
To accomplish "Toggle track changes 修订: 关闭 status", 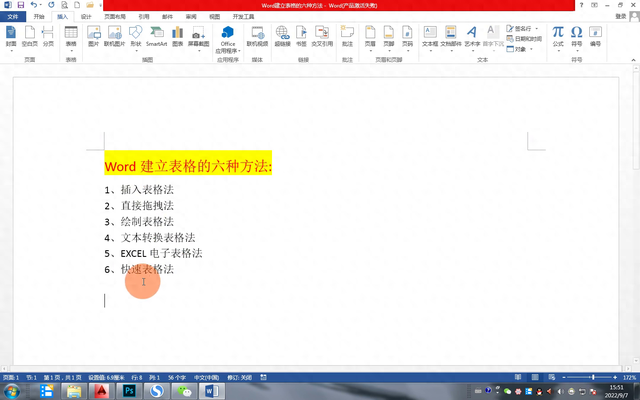I will [239, 378].
